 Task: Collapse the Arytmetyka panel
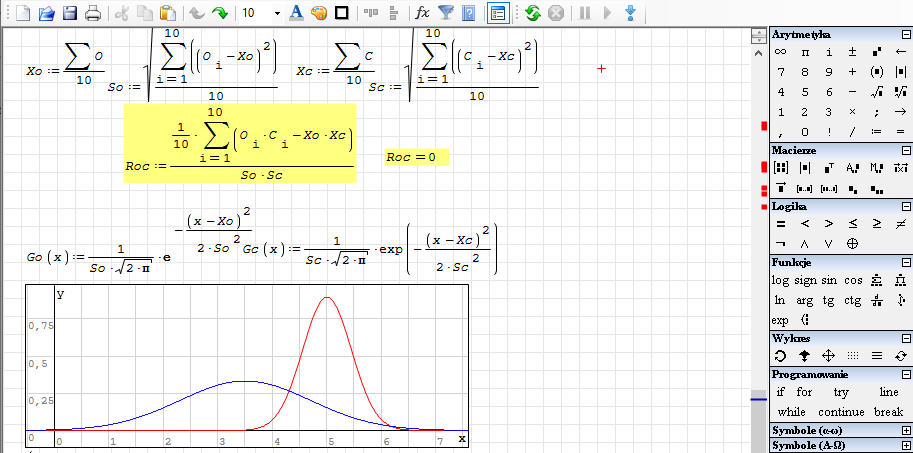click(x=904, y=35)
